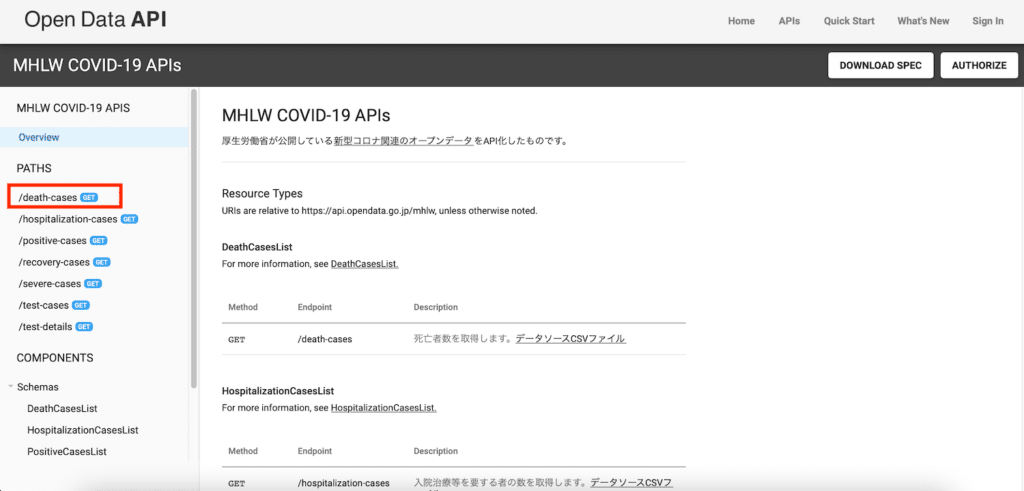Click the PATHS section heading

coord(34,168)
